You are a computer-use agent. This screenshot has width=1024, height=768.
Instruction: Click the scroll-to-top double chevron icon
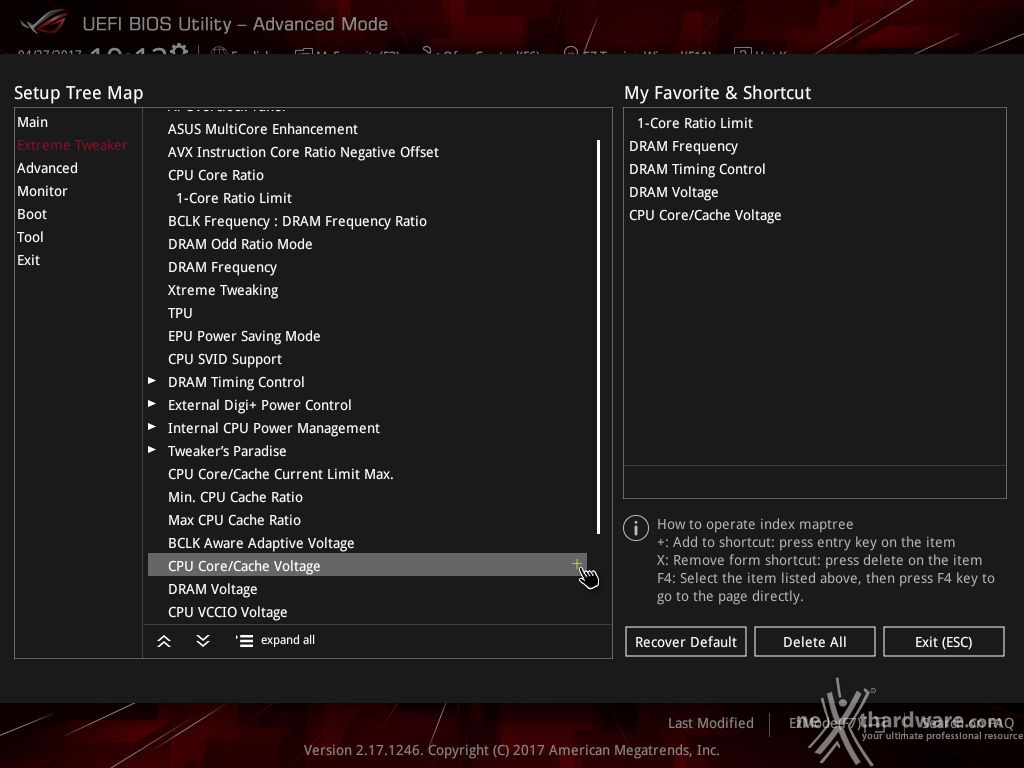point(164,641)
